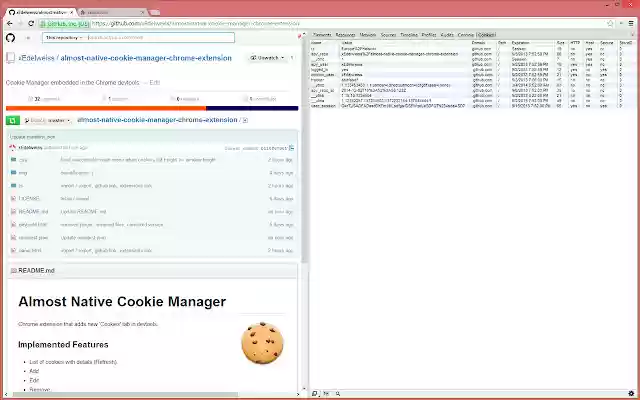Click the 'Implemented Features' heading
Screen dimensions: 640x400
coord(63,344)
